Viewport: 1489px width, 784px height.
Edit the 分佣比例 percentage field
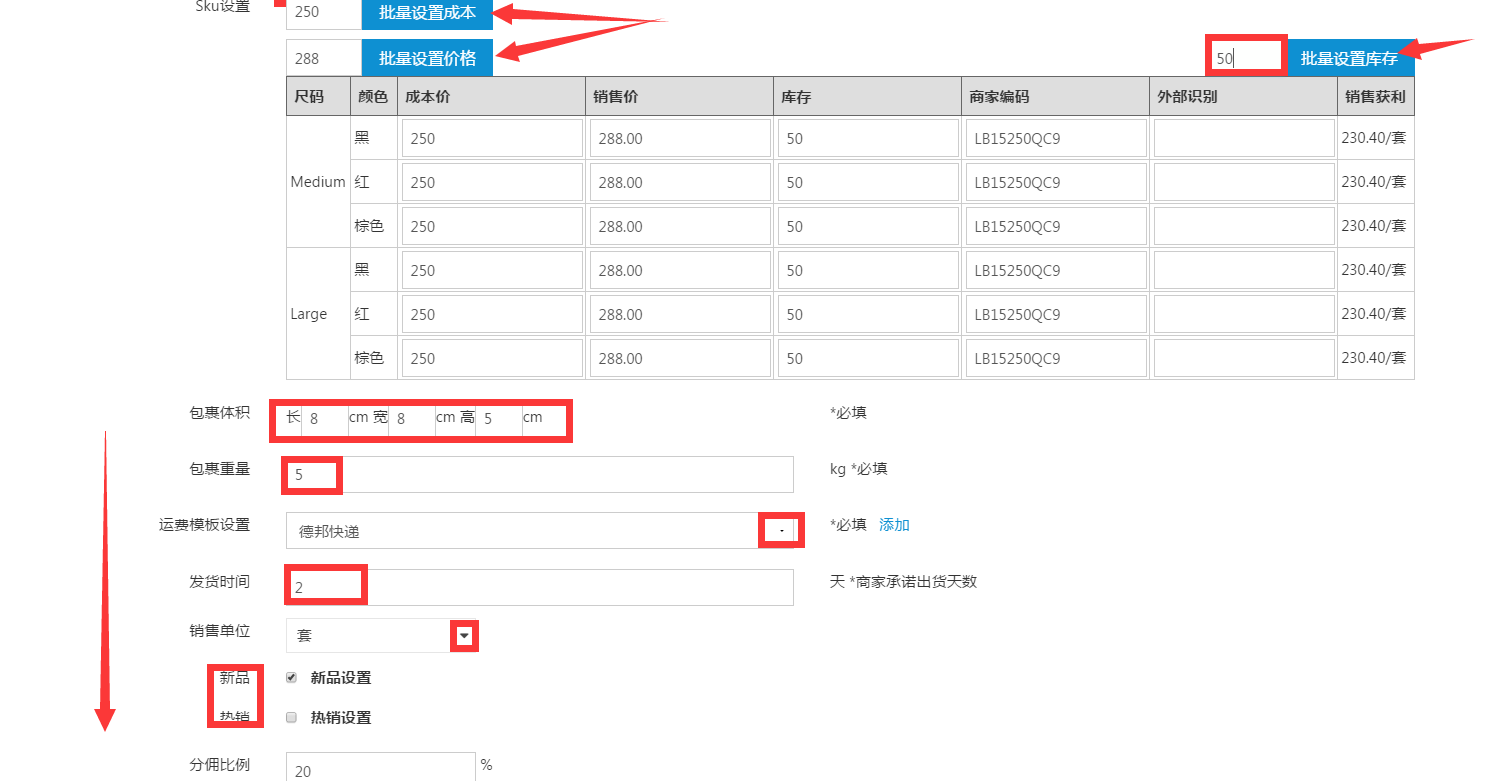380,770
